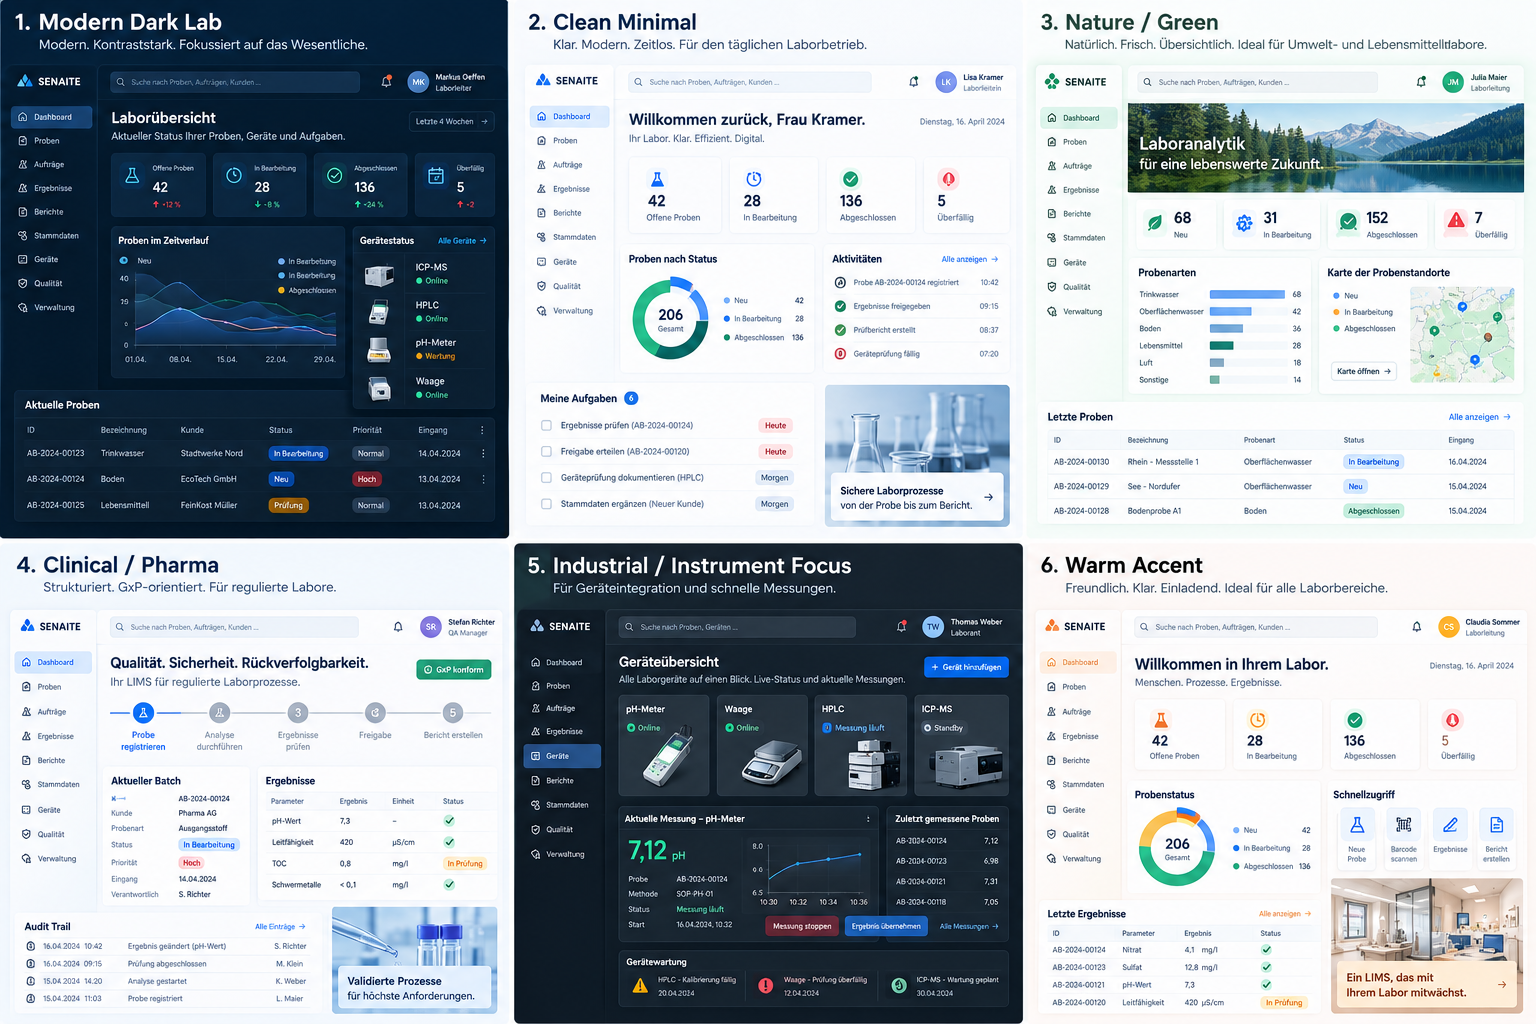This screenshot has width=1536, height=1024.
Task: Mark Geräteprüfung dokumentieren (HPLC) as done
Action: [546, 477]
